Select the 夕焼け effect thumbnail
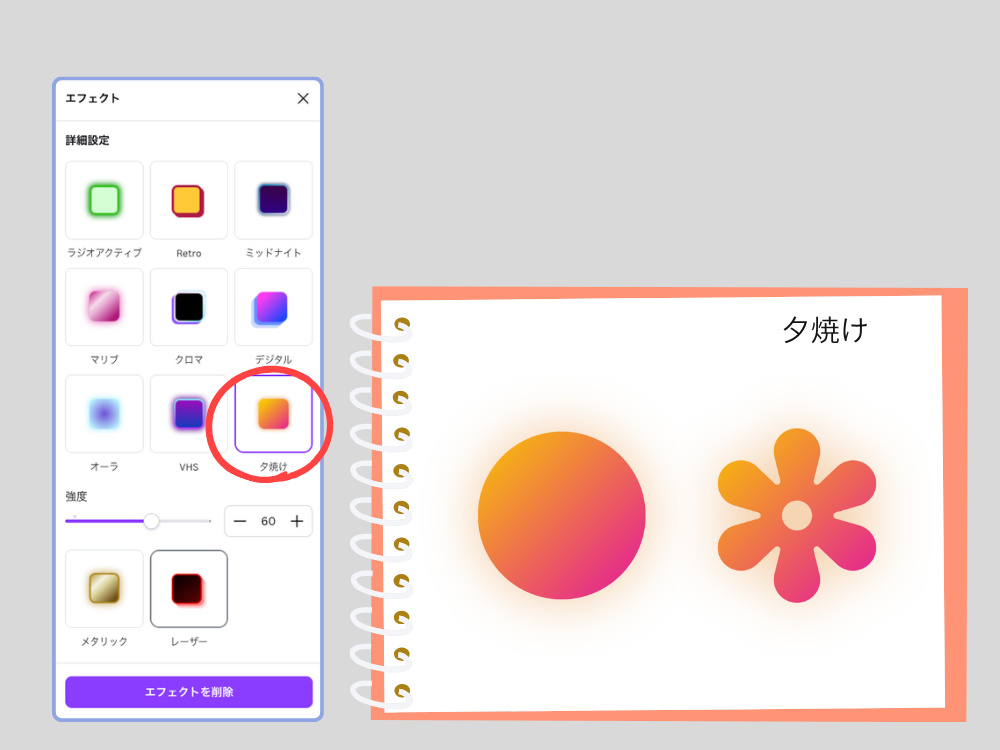1000x750 pixels. [274, 414]
